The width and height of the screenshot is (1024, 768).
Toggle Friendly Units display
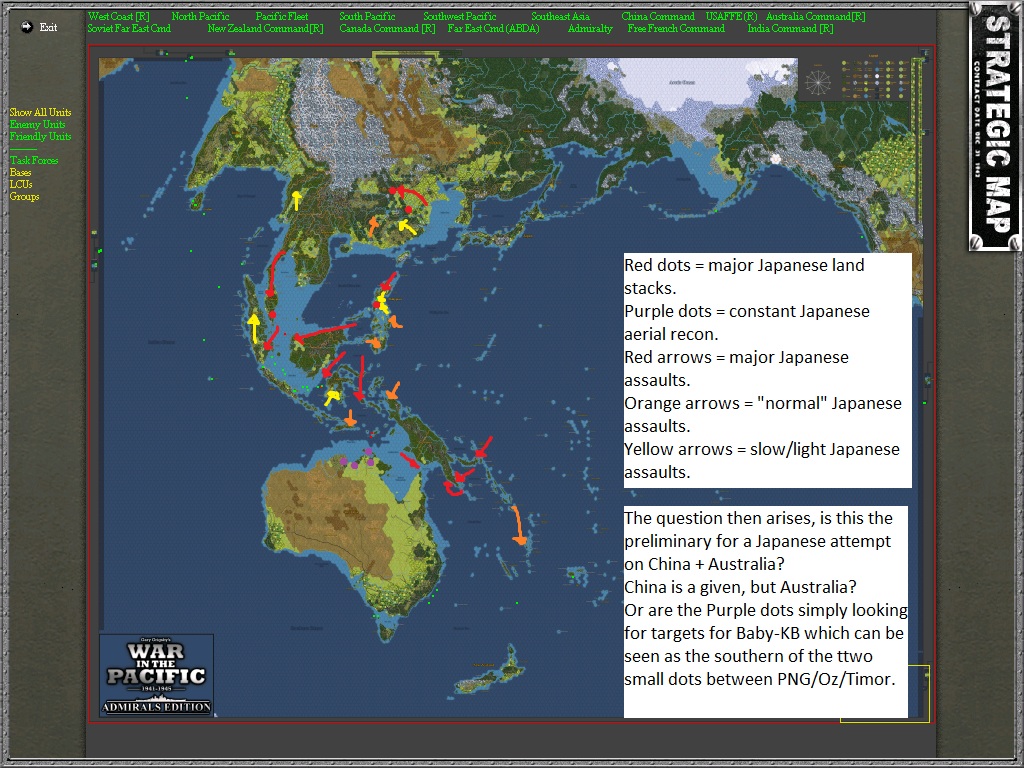point(40,136)
